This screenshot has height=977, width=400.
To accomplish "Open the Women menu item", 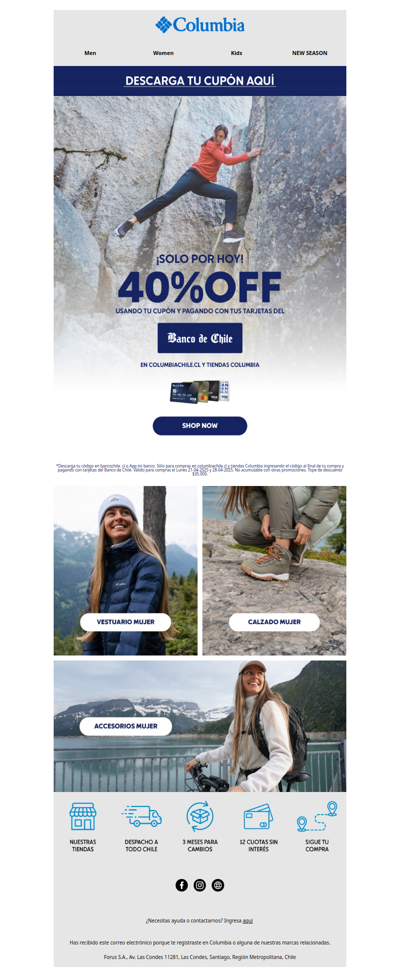I will click(163, 53).
